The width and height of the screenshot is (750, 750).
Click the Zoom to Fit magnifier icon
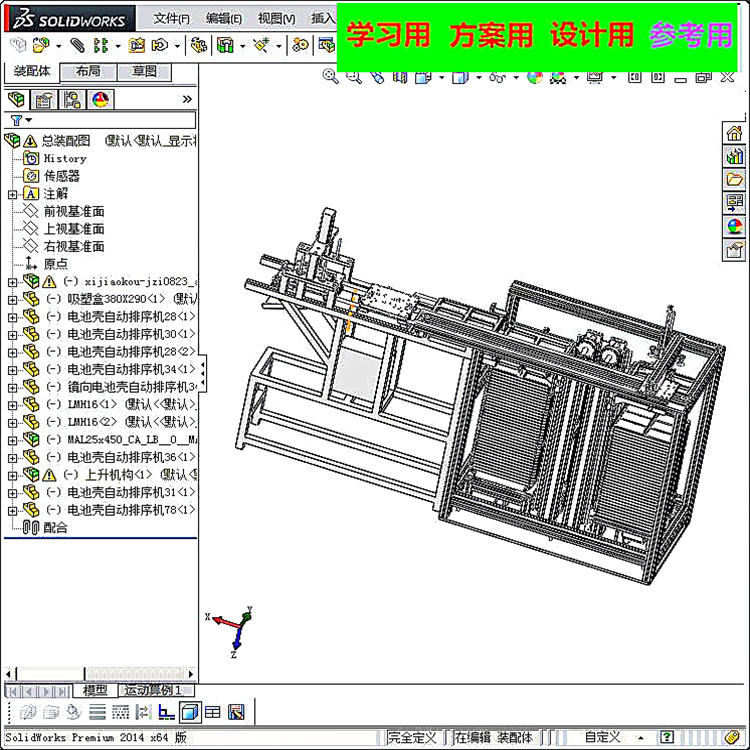[330, 76]
